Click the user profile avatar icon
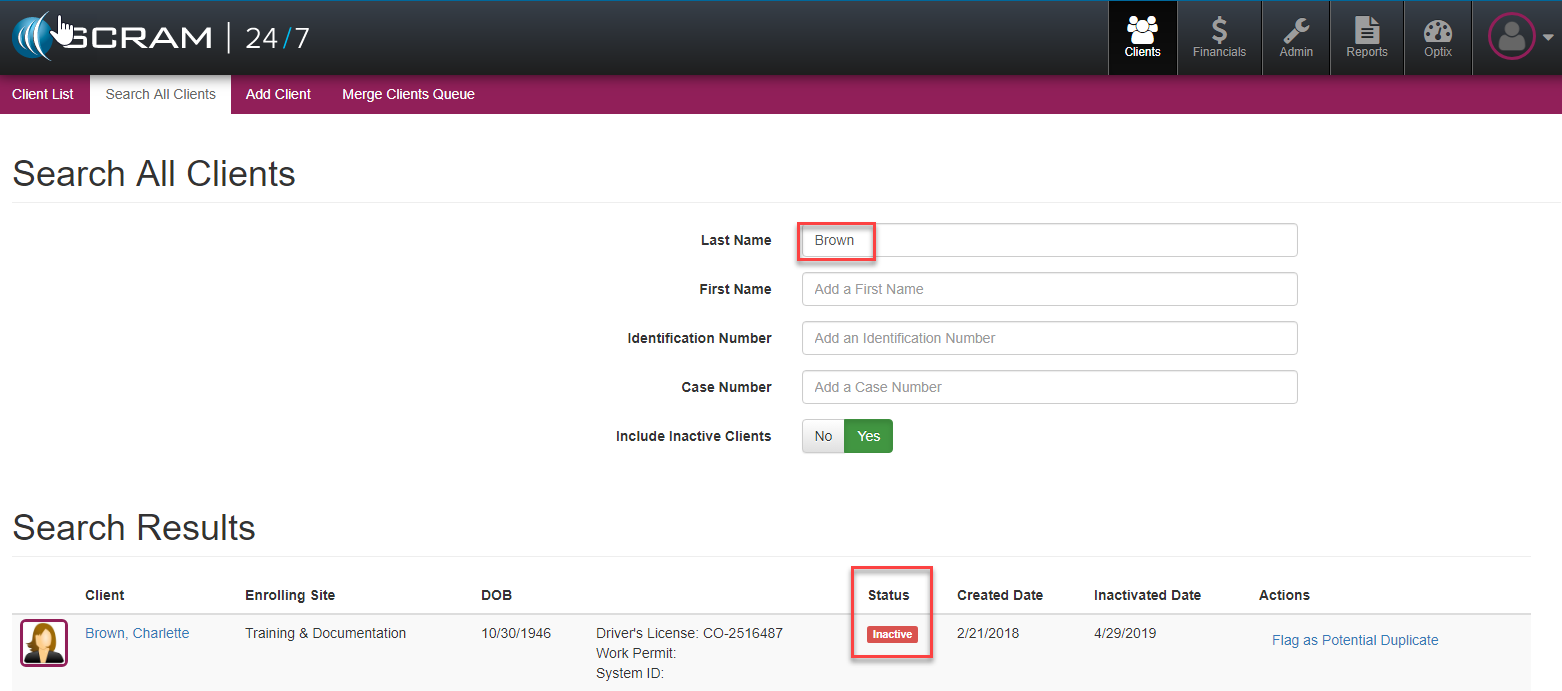Screen dimensions: 1562x691 click(x=1511, y=37)
